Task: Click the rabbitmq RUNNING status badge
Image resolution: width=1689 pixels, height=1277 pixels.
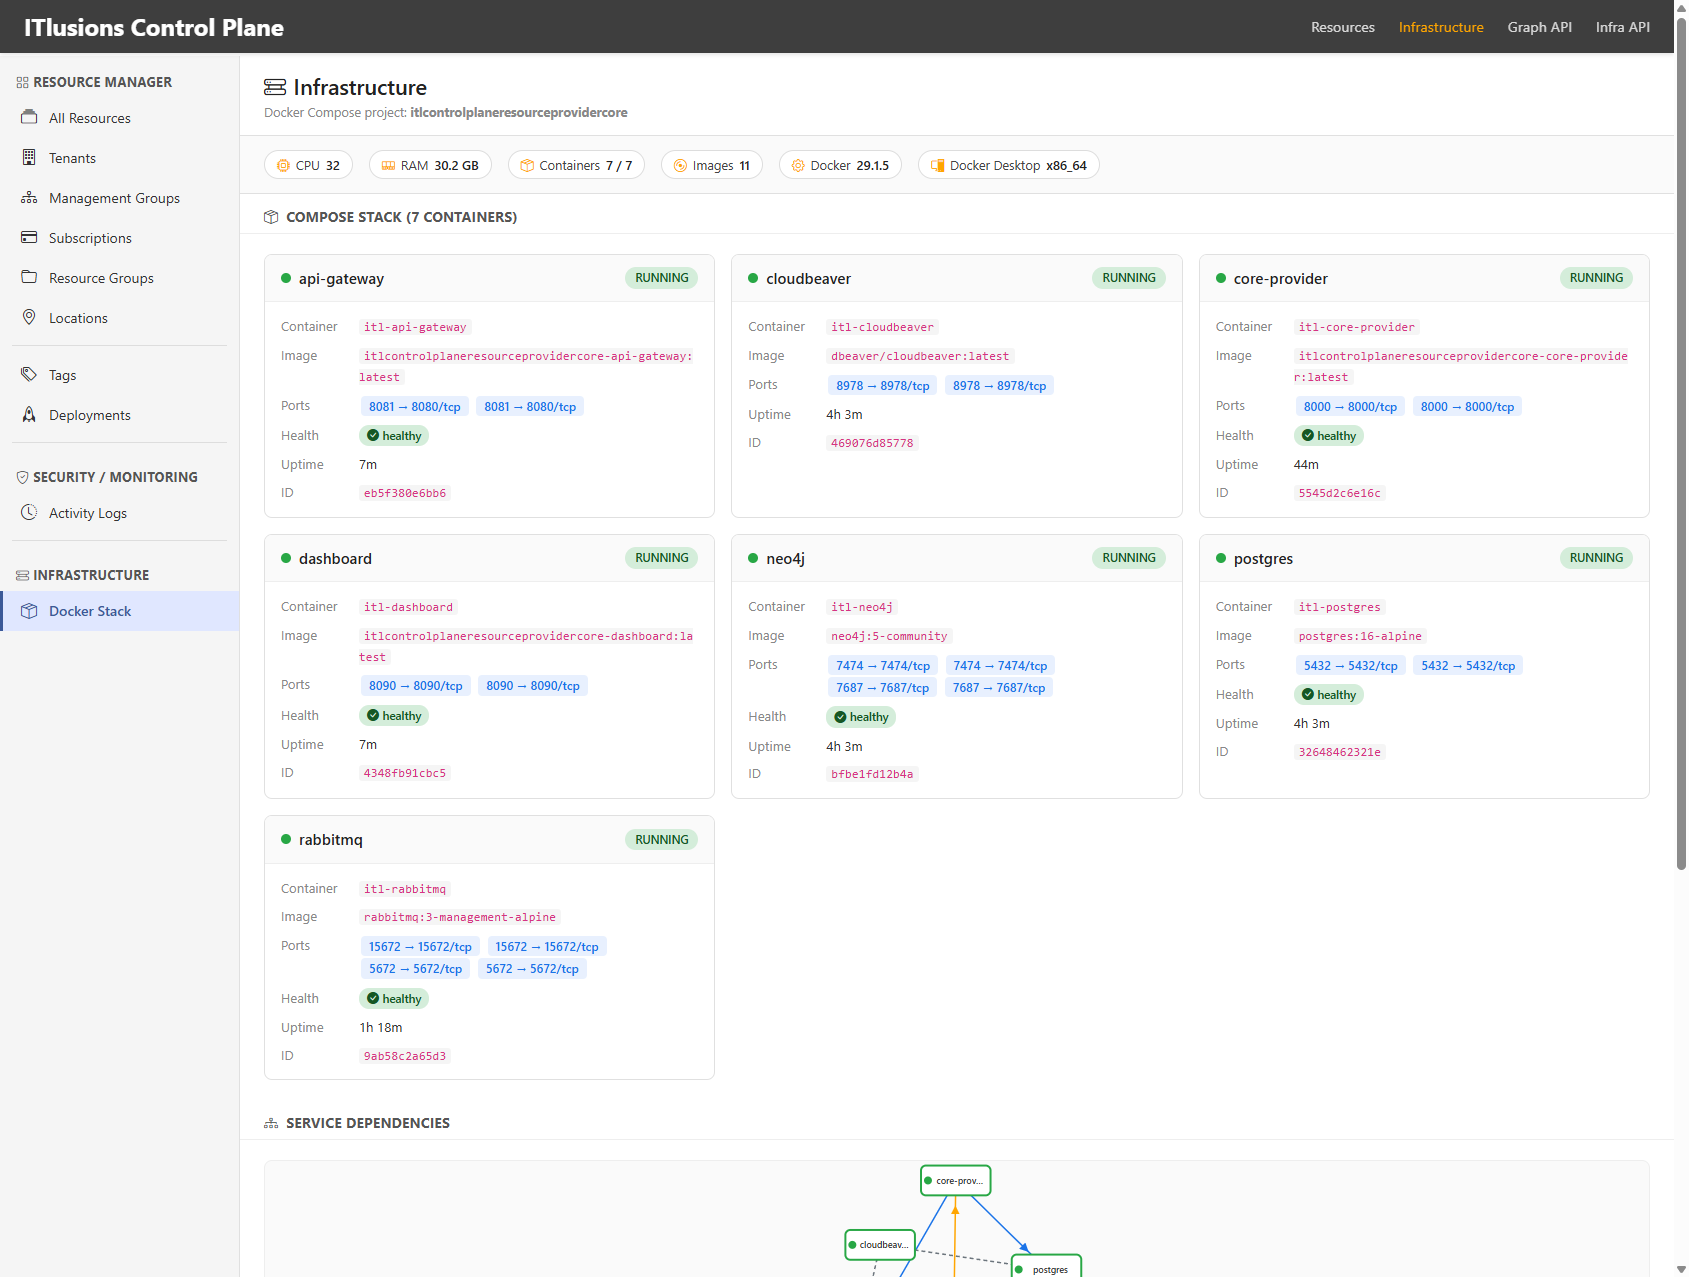Action: (x=661, y=840)
